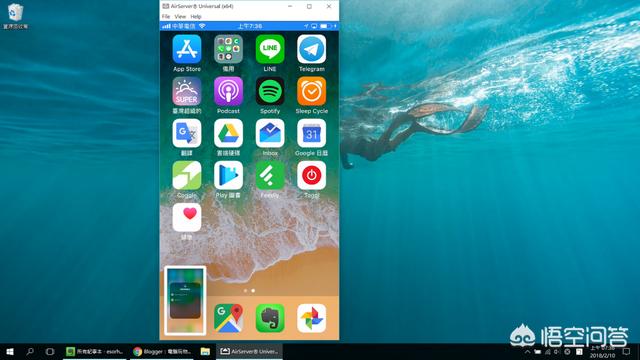This screenshot has width=640, height=360.
Task: Open the Telegram app icon
Action: coord(311,49)
